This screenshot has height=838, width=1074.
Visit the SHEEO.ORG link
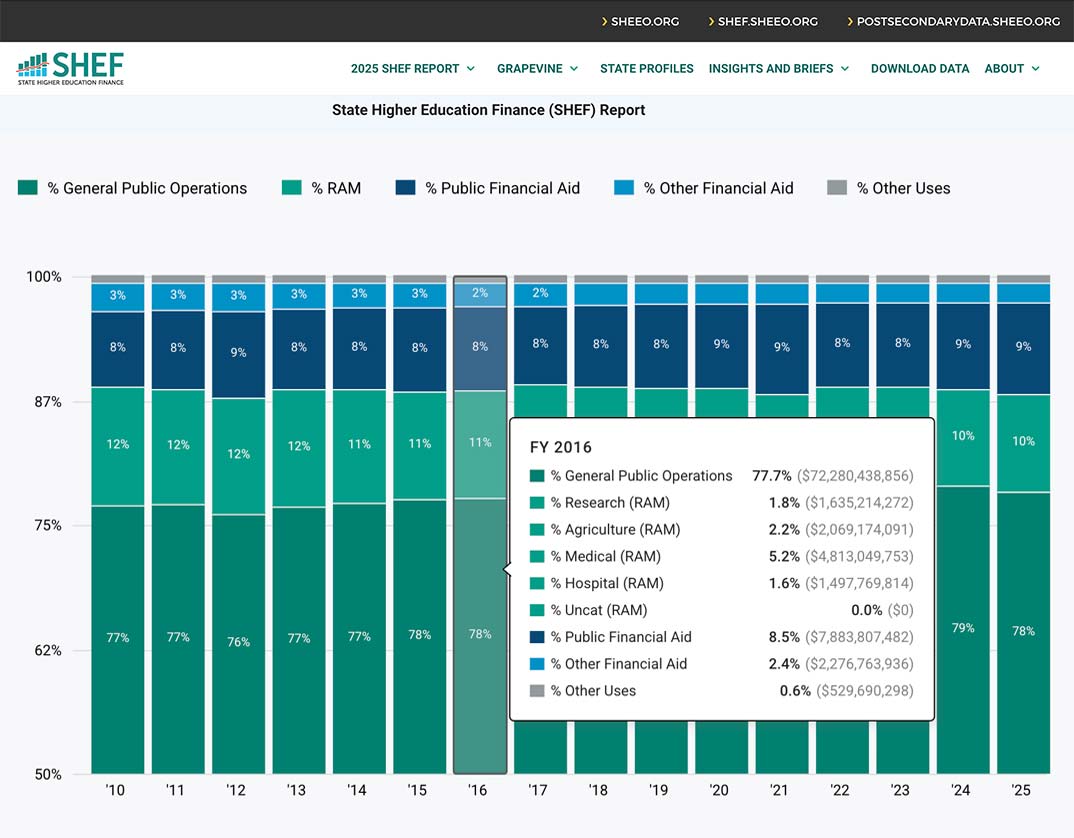pyautogui.click(x=645, y=21)
